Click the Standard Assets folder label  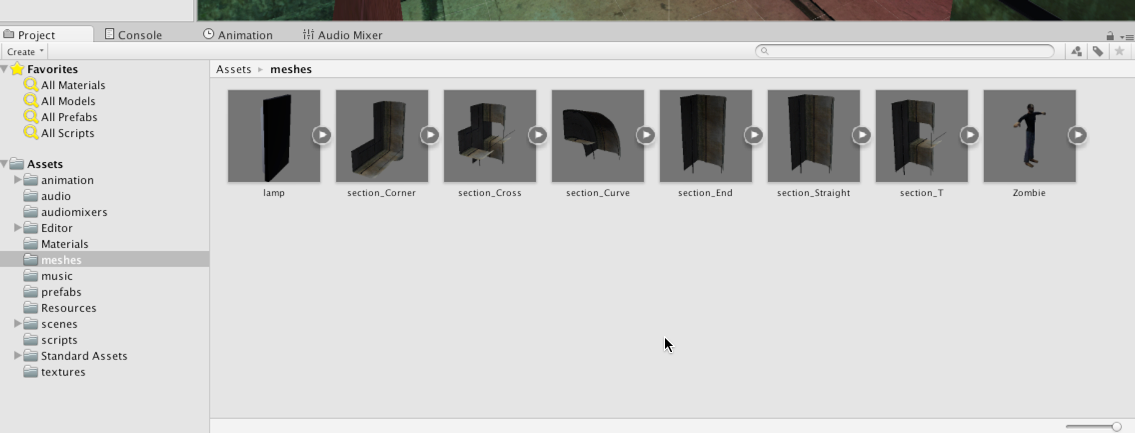[84, 356]
